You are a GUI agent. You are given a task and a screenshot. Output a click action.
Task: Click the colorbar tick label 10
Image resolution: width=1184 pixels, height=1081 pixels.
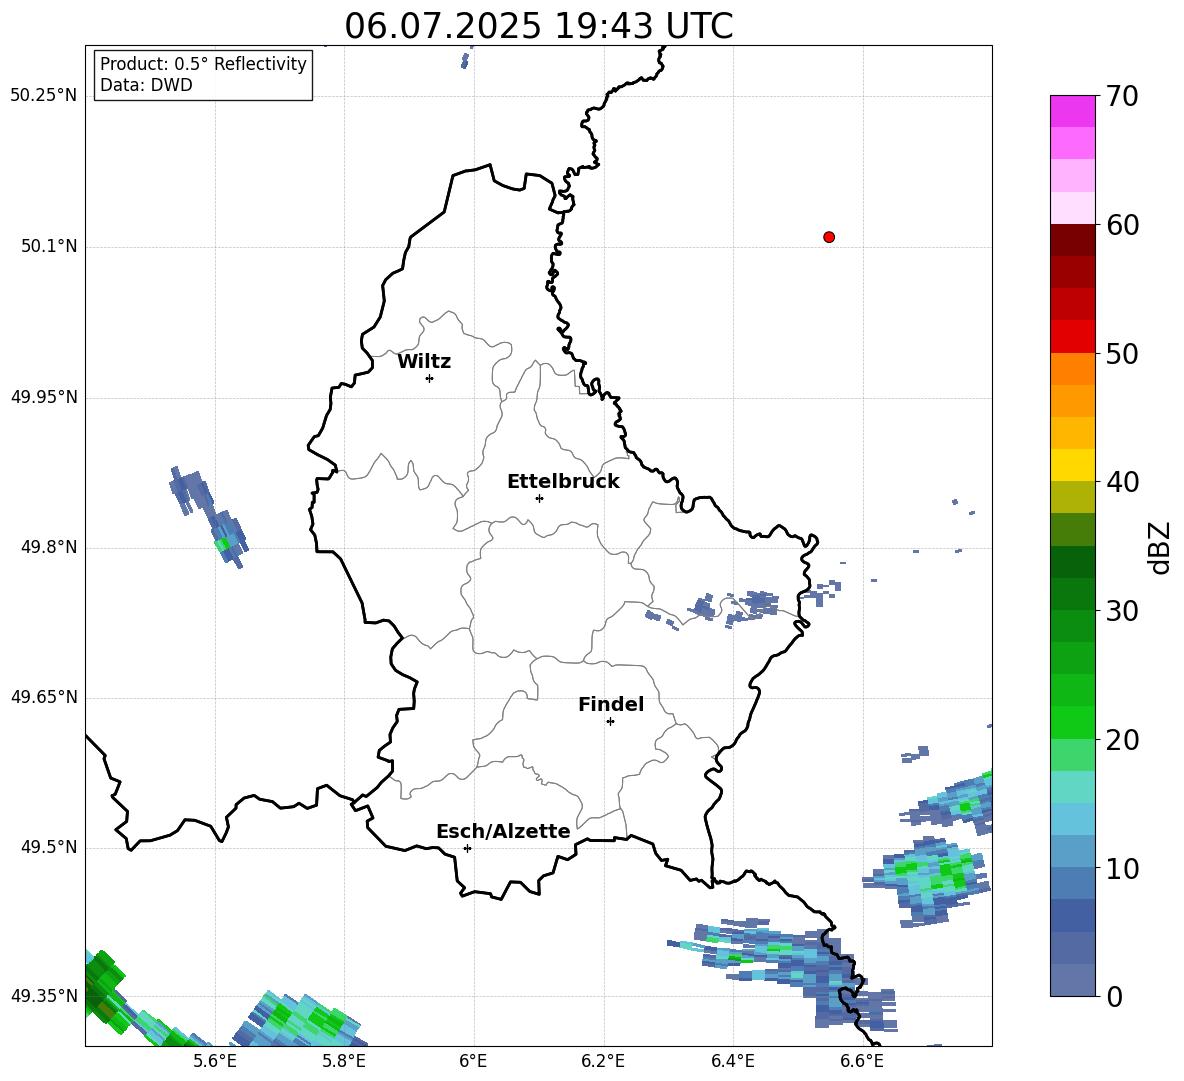click(1122, 868)
